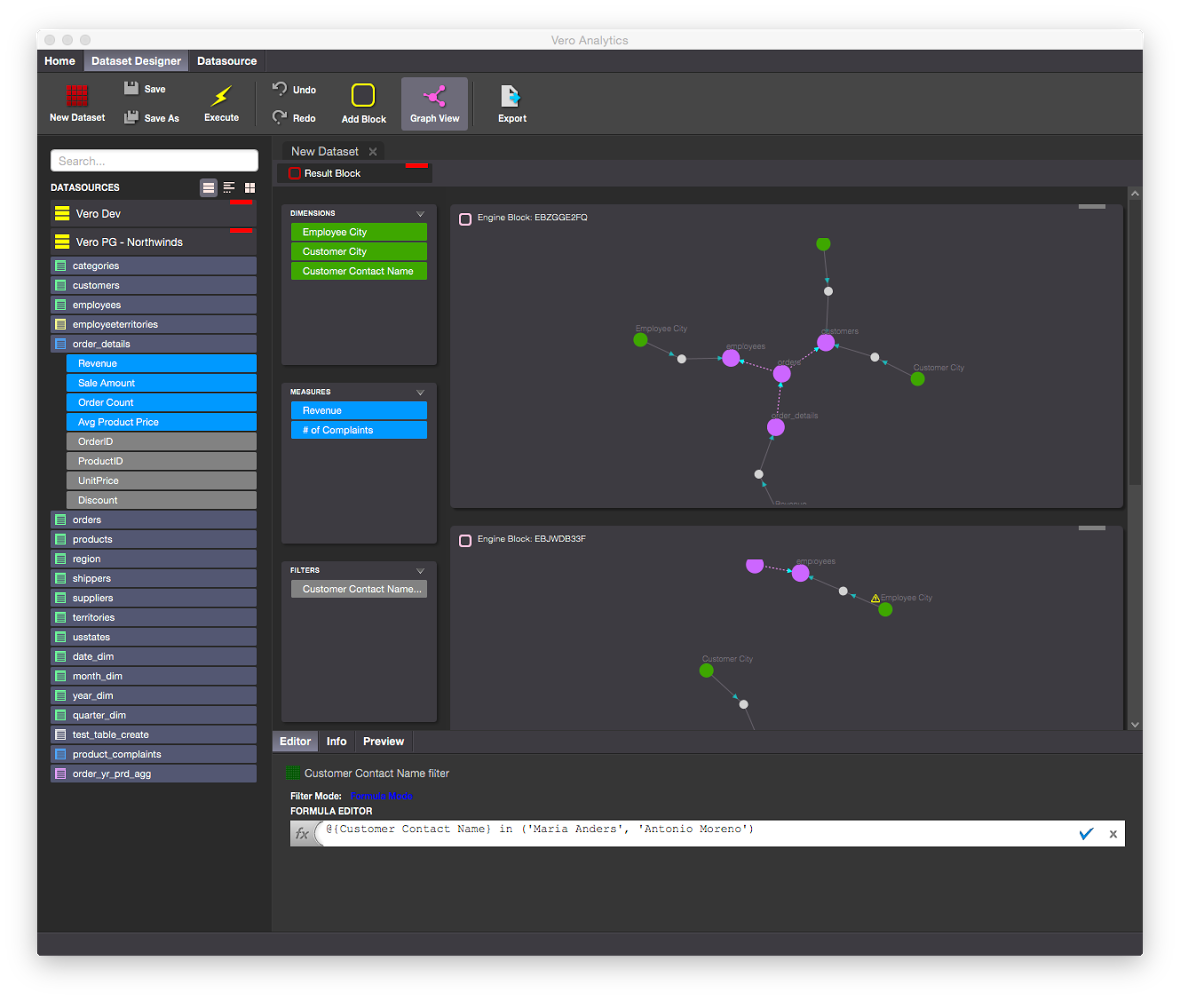Select the Avg Product Price field

point(162,422)
